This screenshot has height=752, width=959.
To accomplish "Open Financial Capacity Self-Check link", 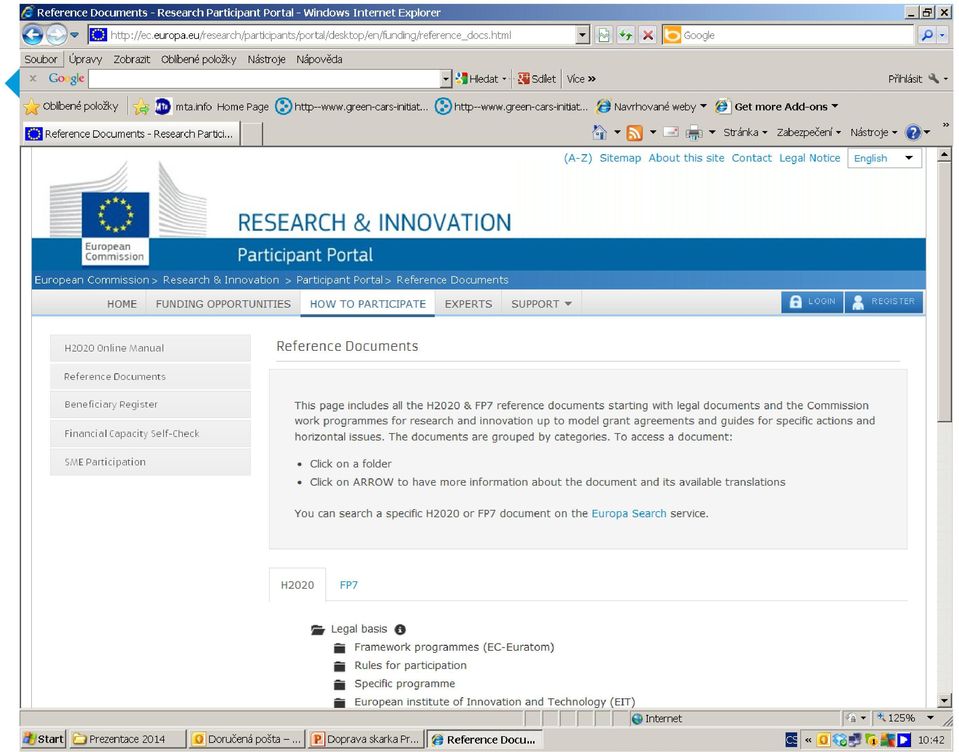I will 150,433.
